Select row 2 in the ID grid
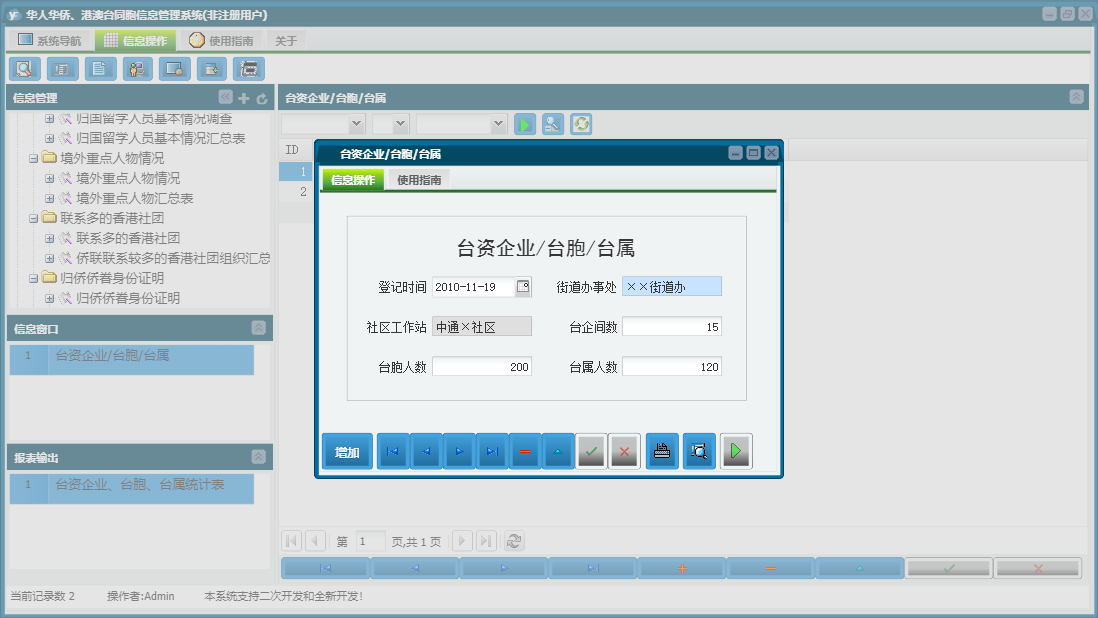Screen dimensions: 1098x618 [296, 192]
